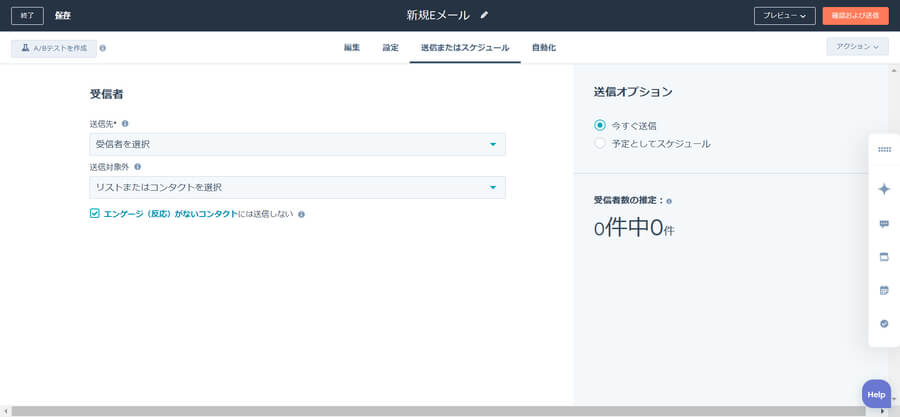
Task: Click the drag handle dots on sidebar
Action: (884, 149)
